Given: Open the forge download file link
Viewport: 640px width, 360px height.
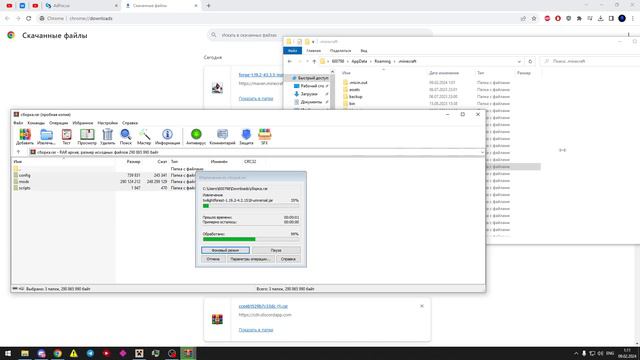Looking at the screenshot, I should (x=261, y=75).
